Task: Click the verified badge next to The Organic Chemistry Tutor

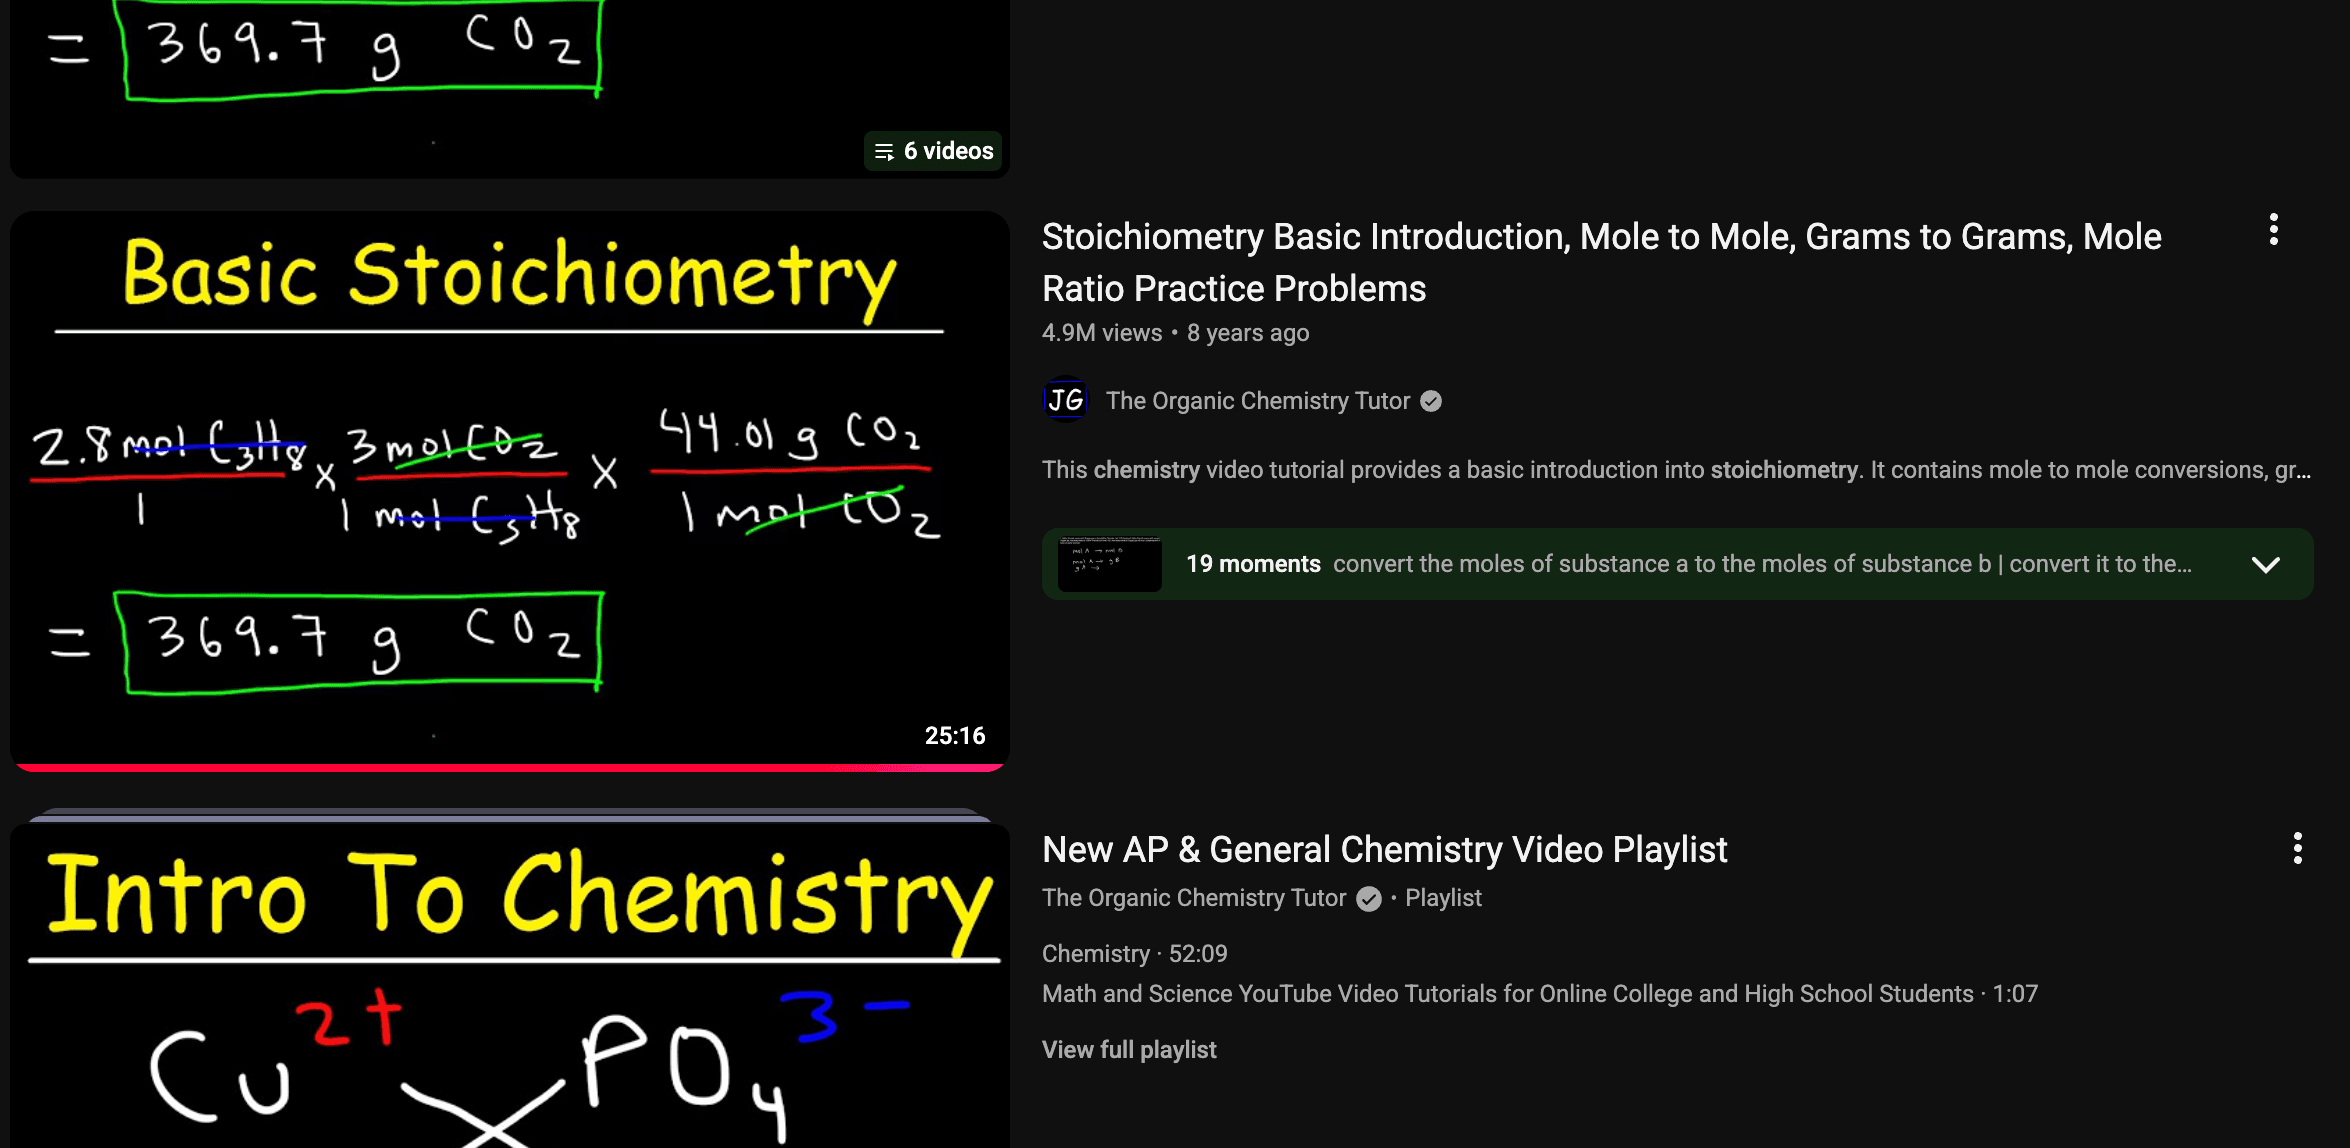Action: (1432, 401)
